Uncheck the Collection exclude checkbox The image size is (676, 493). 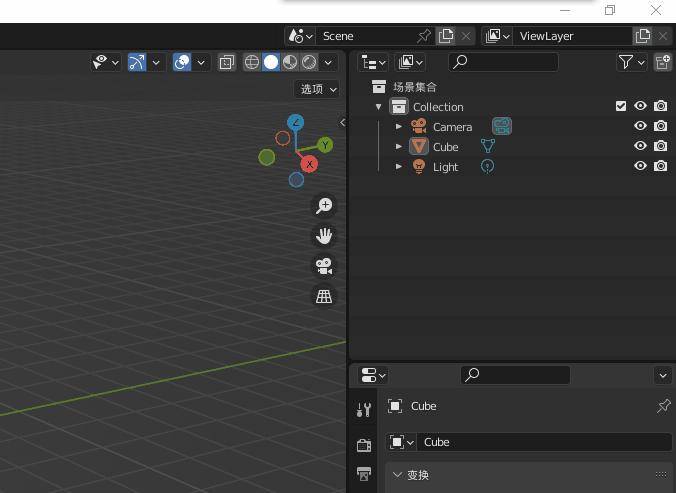(x=621, y=106)
